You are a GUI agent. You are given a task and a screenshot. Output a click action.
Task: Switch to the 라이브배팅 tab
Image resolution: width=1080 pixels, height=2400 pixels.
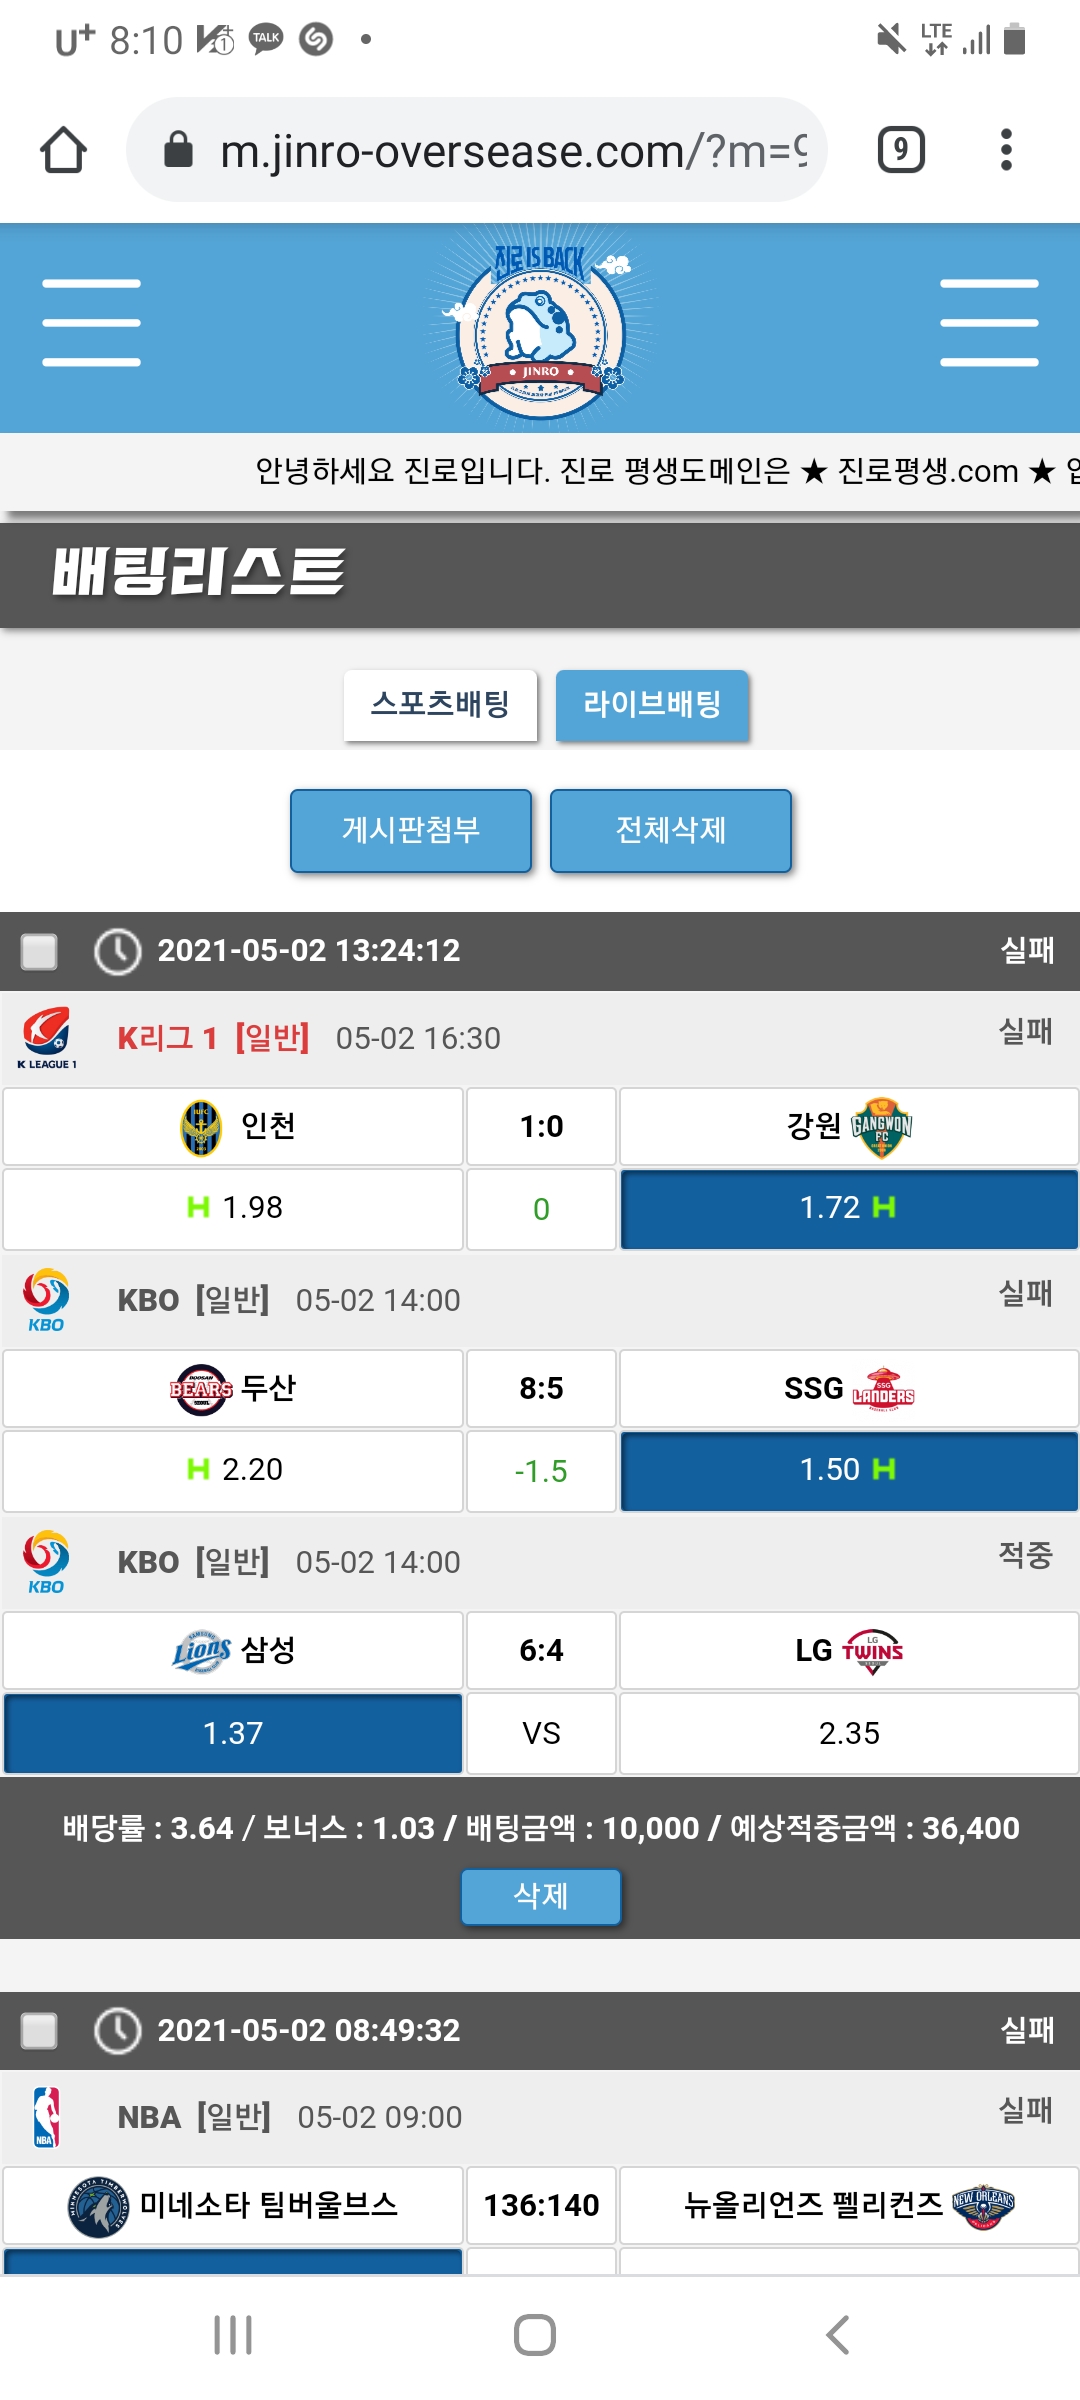tap(652, 705)
